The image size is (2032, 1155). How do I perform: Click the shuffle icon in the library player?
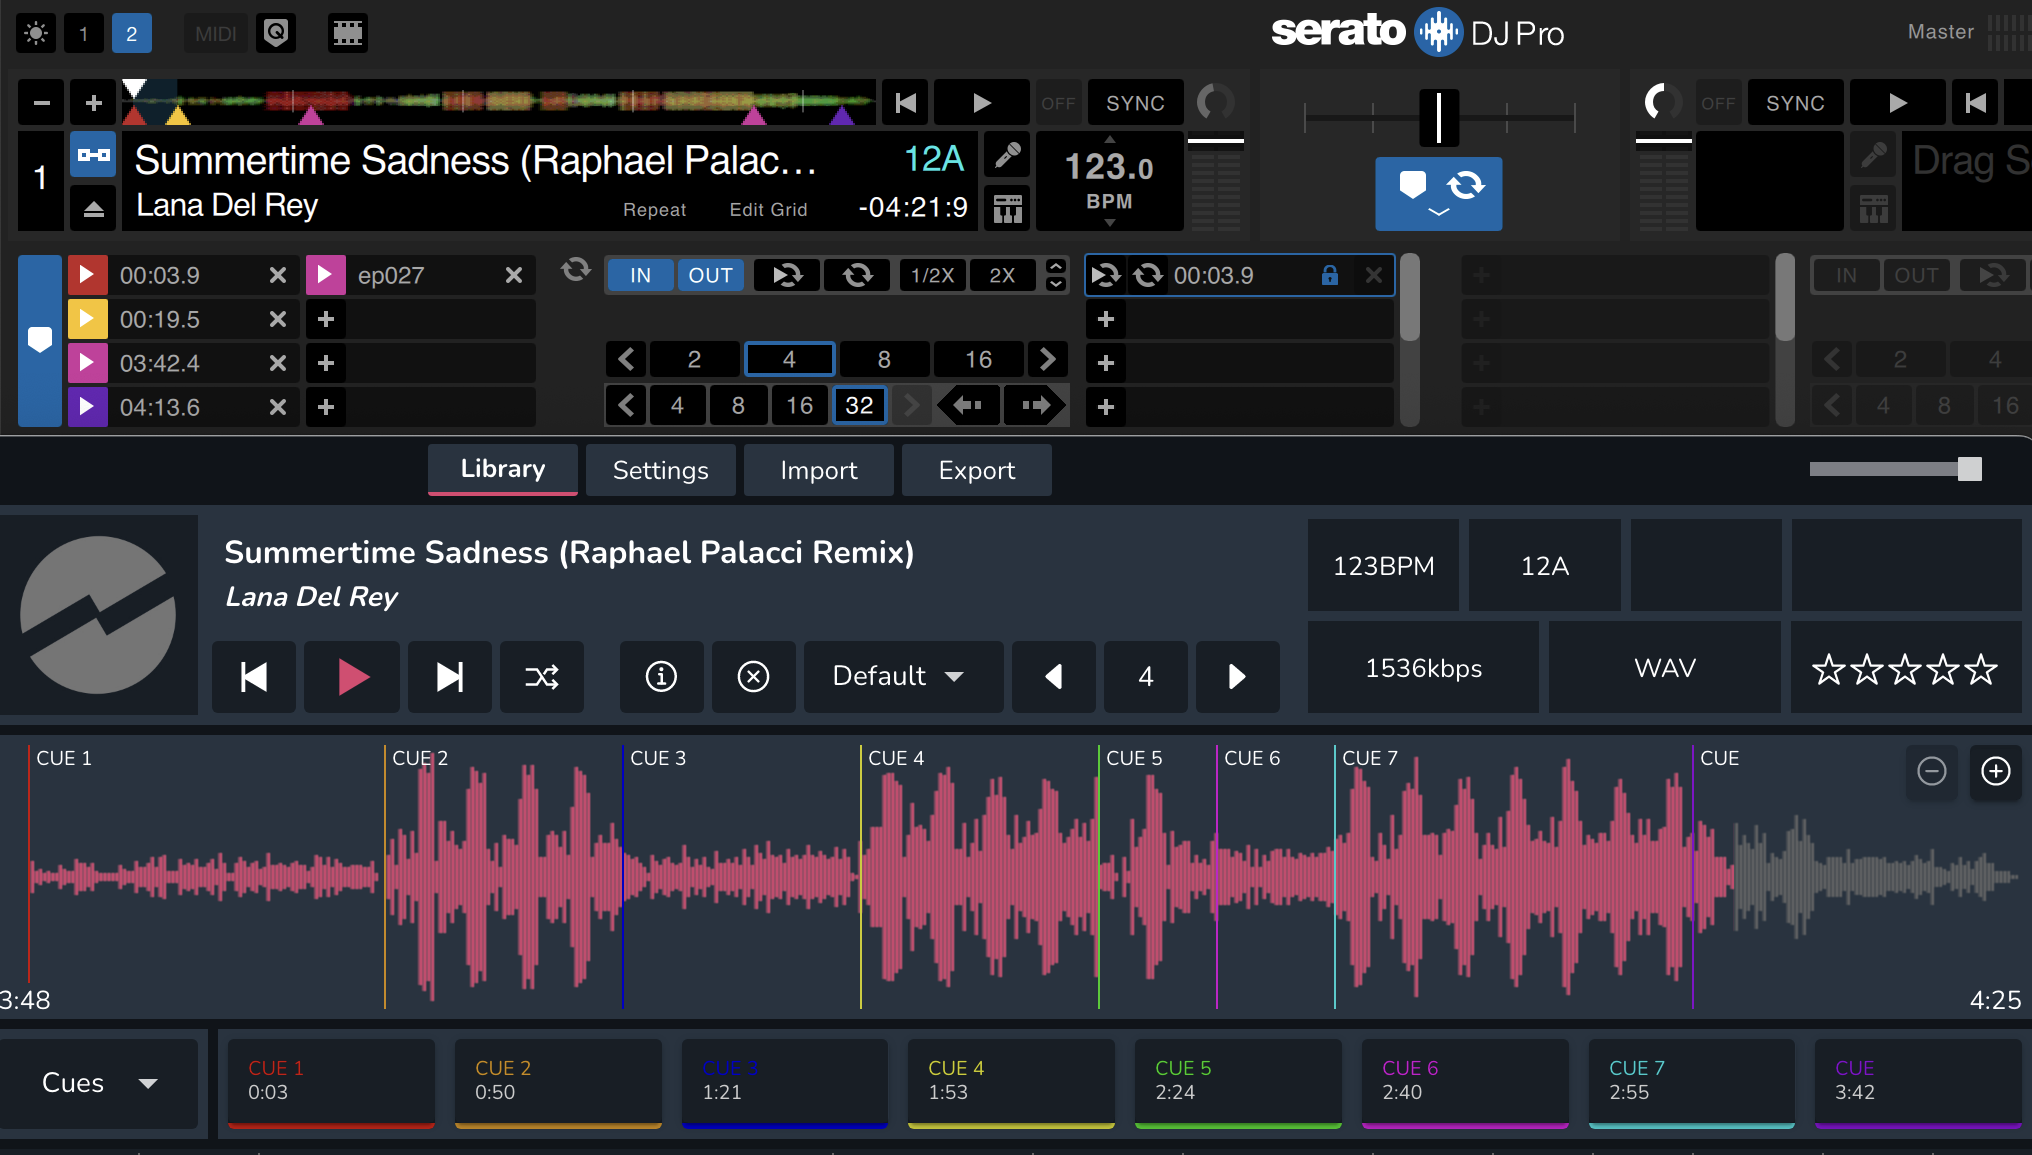542,677
